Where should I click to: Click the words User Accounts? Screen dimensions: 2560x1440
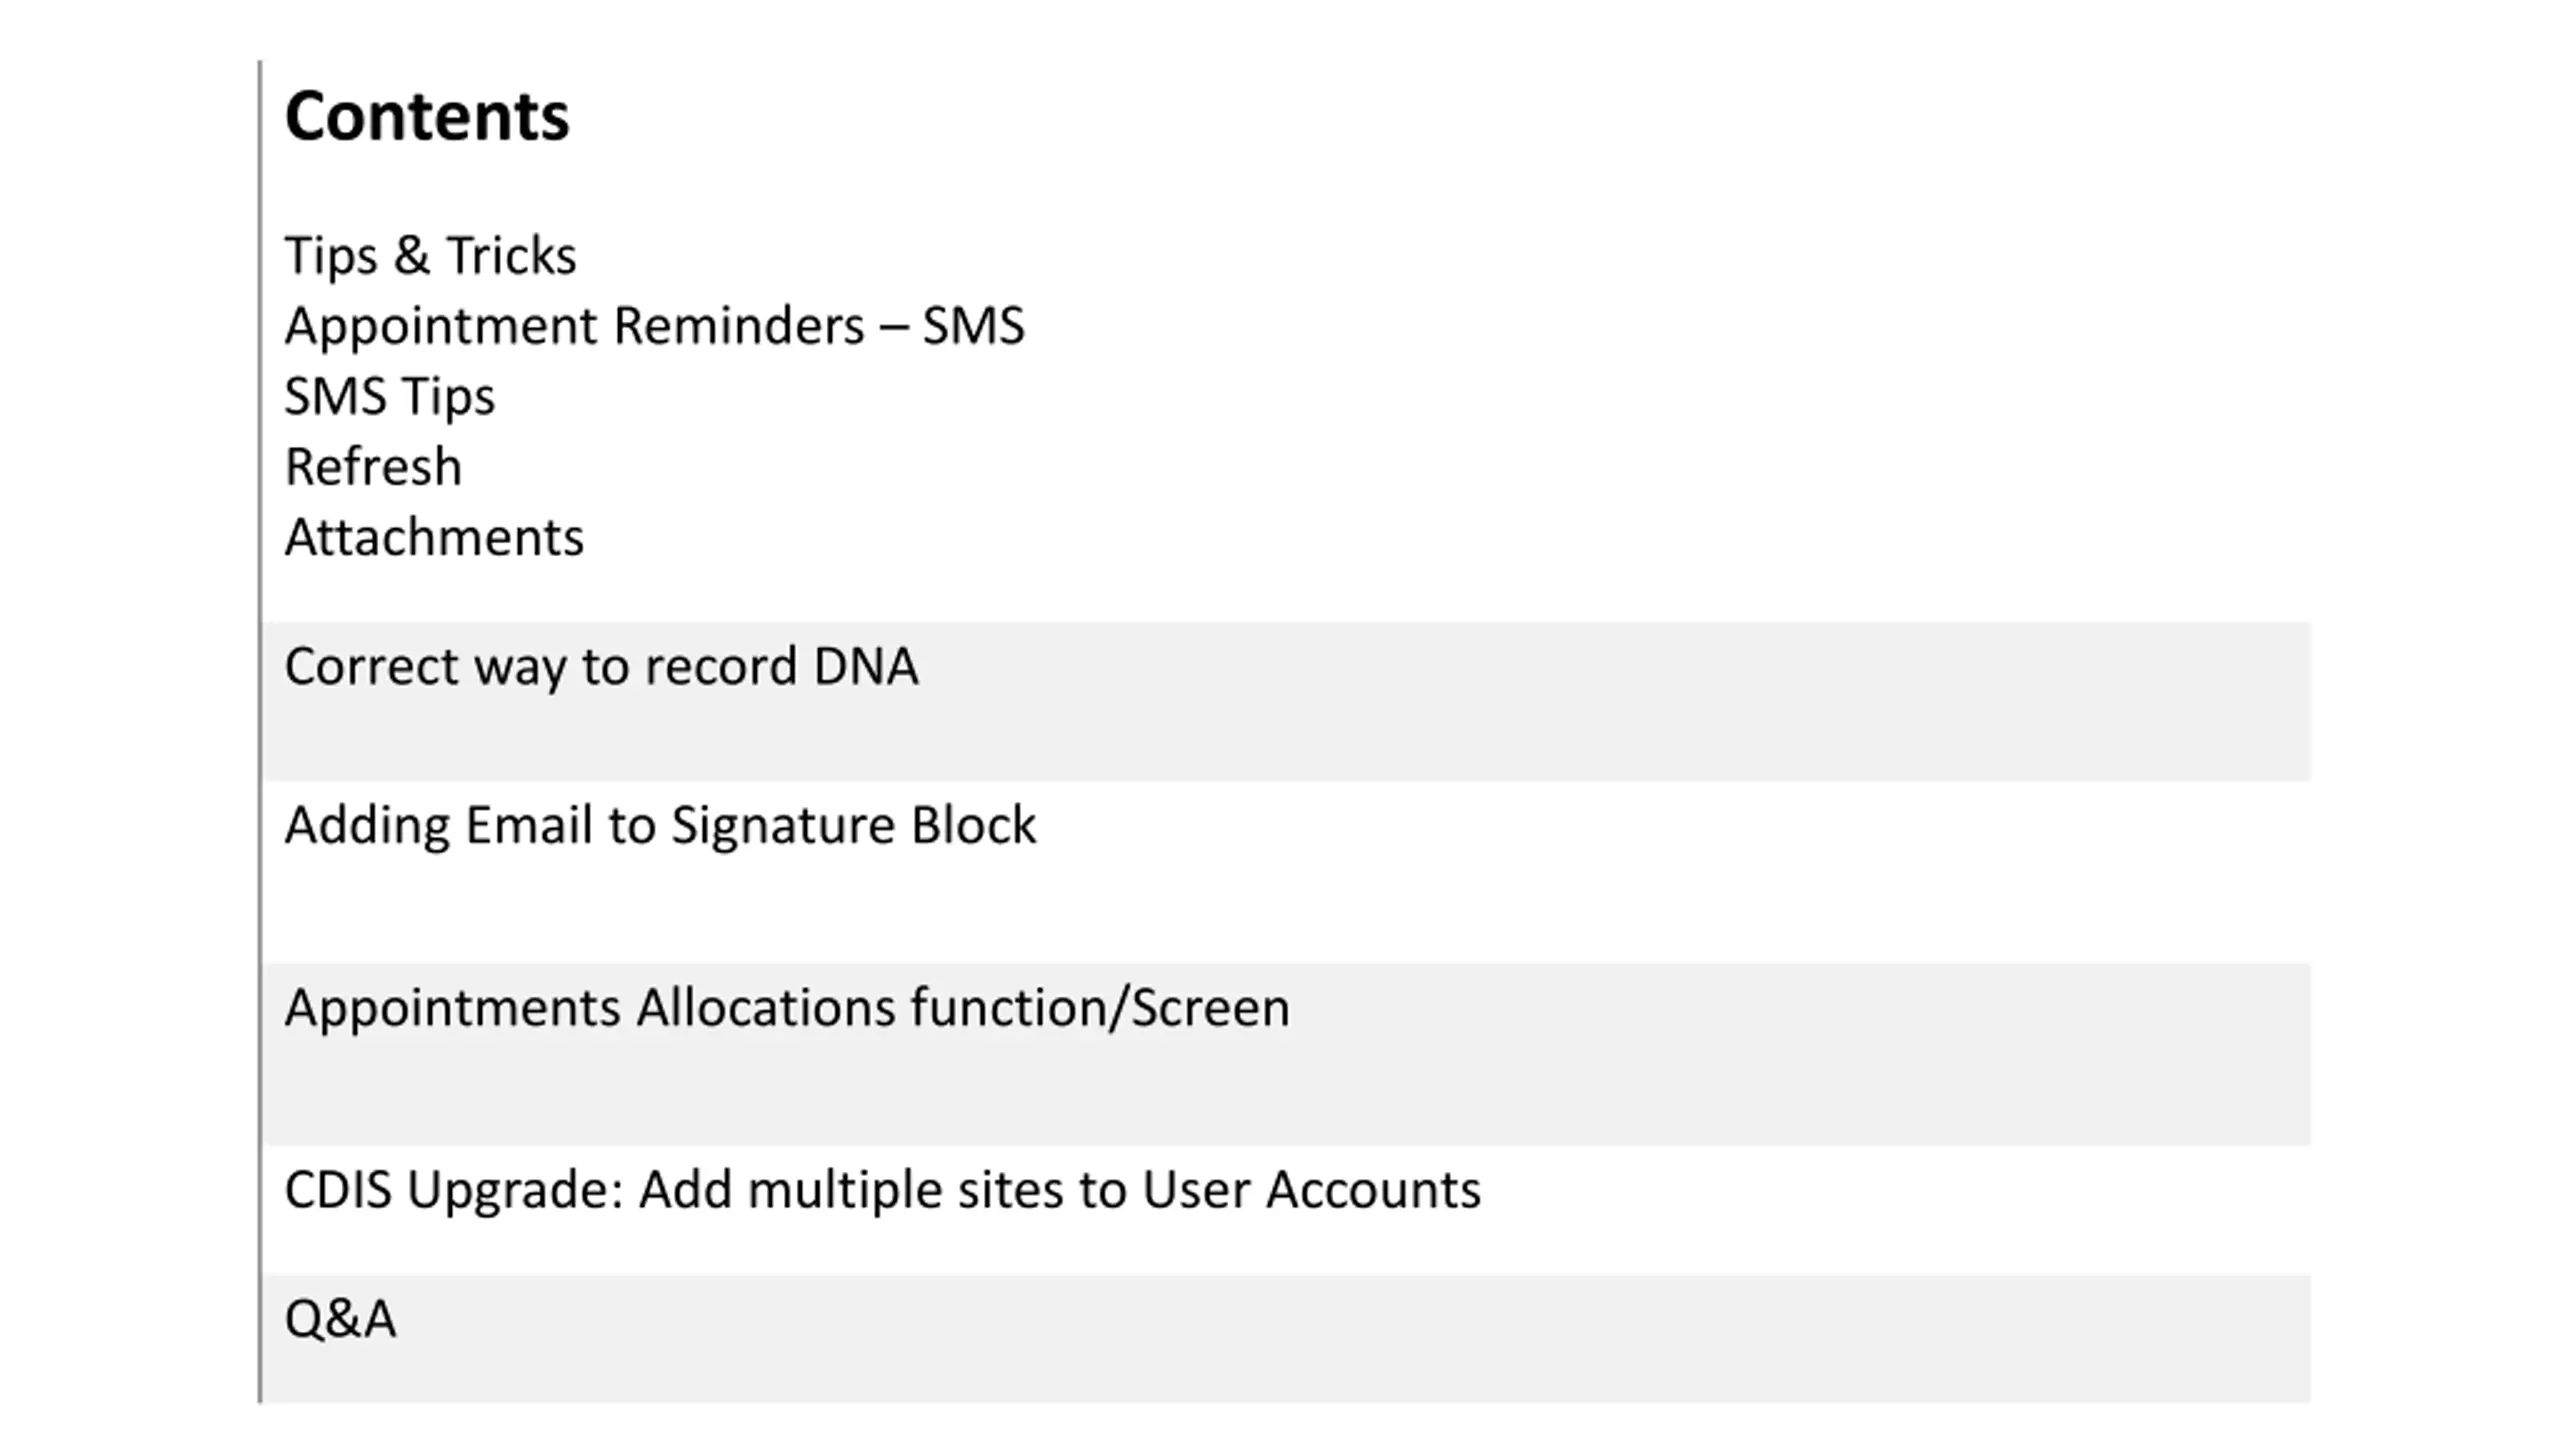tap(1311, 1191)
